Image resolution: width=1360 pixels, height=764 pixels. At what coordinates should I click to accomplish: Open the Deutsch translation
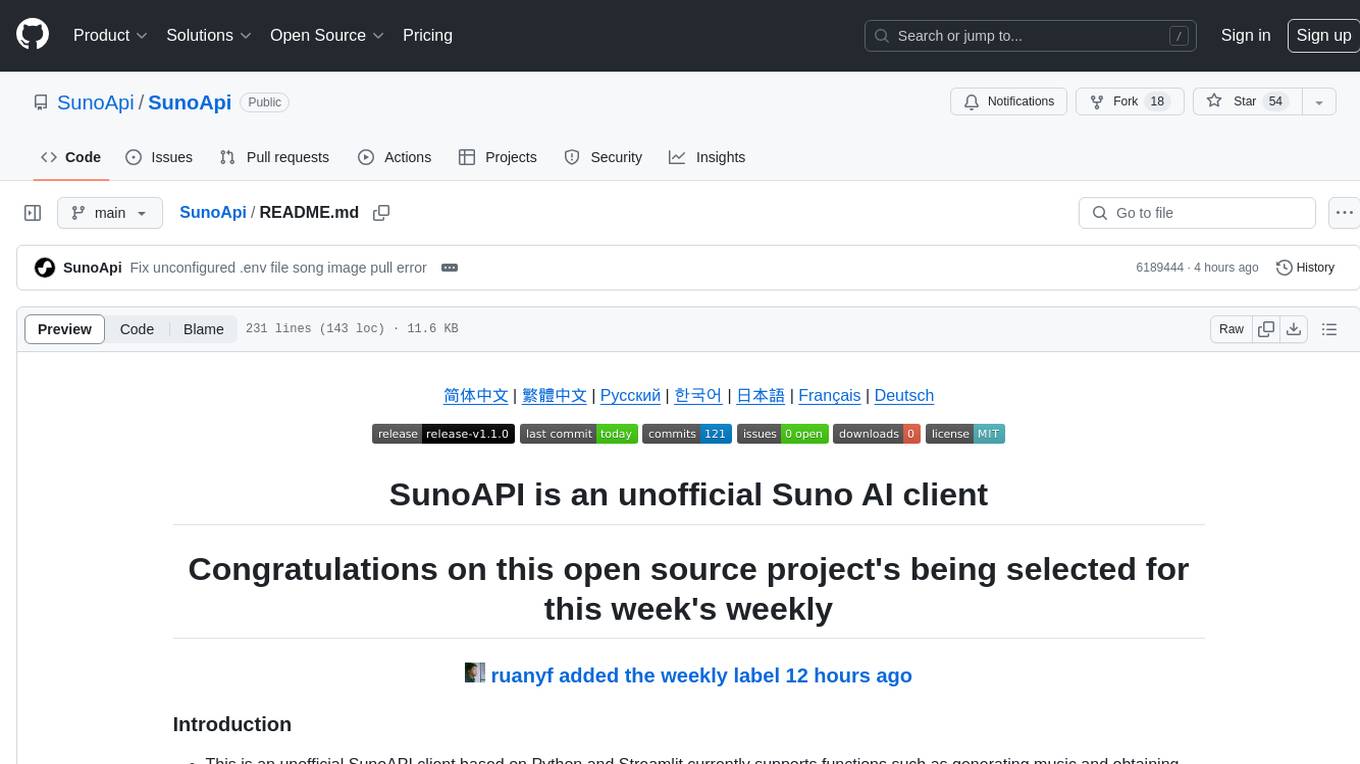(904, 395)
